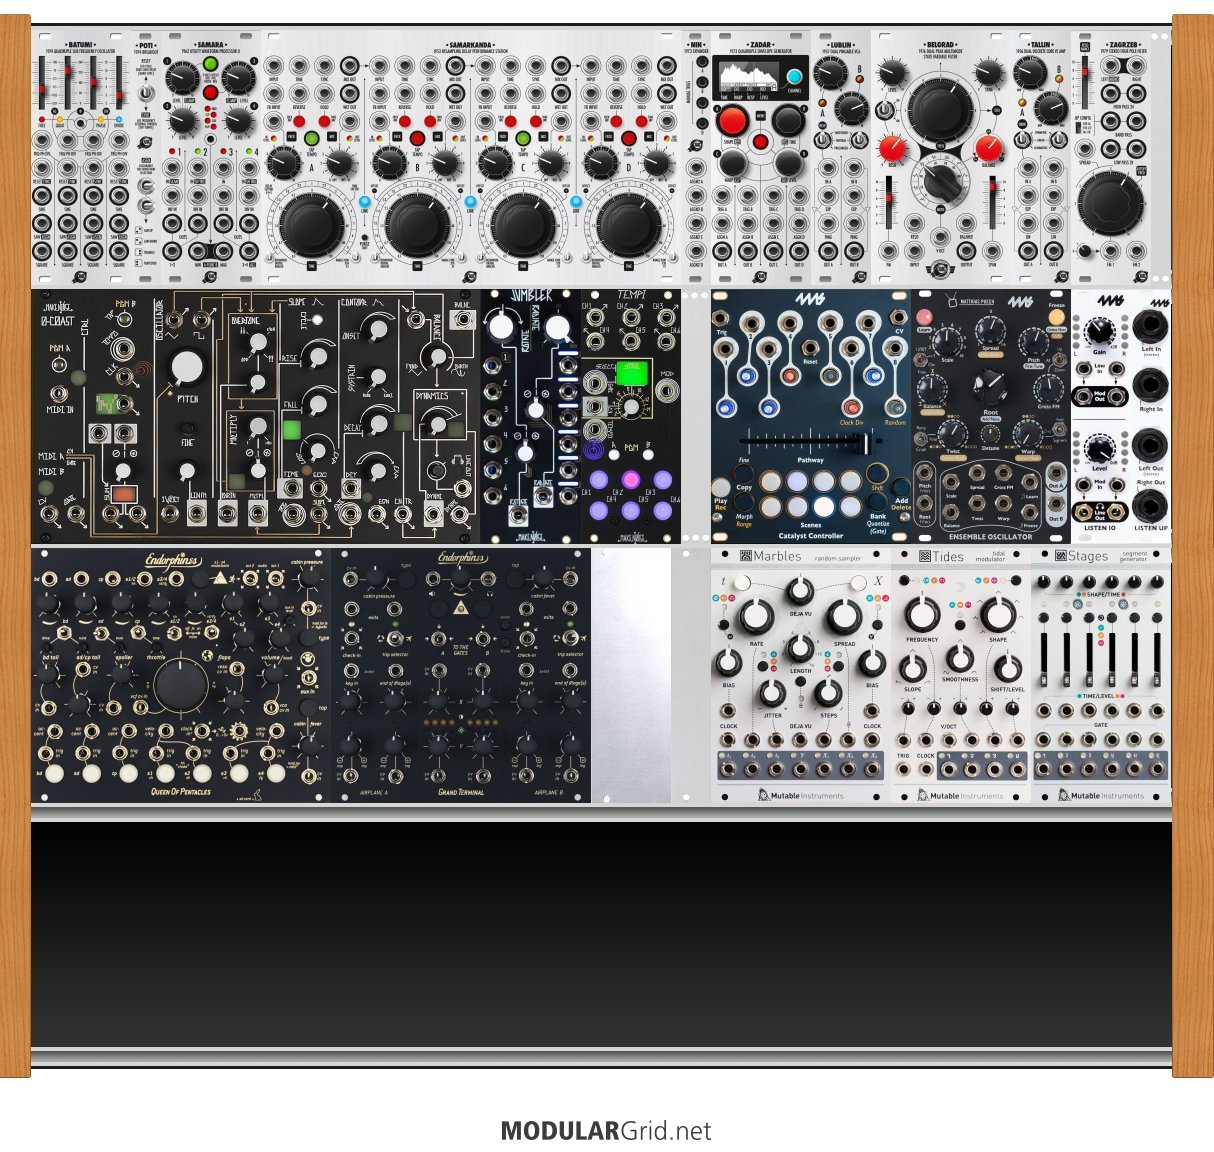
Task: Click the large 0-Coast Pitch knob
Action: (x=186, y=369)
